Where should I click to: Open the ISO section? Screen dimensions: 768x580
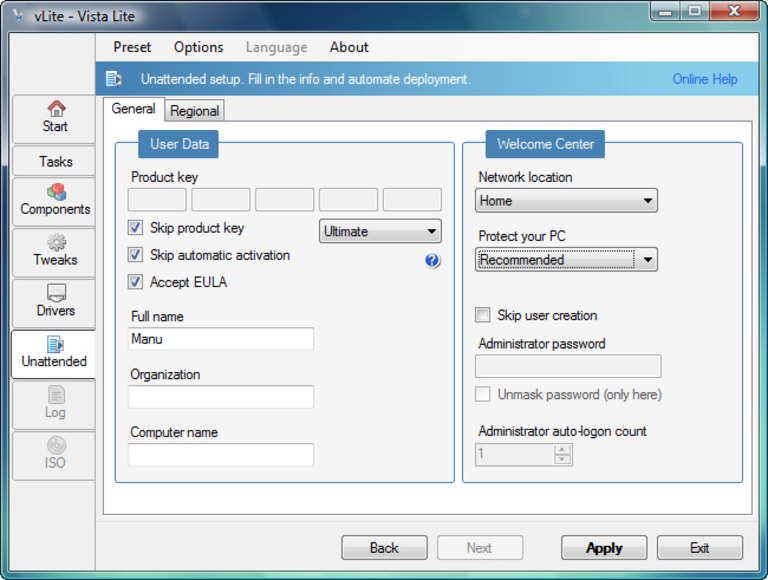[54, 455]
